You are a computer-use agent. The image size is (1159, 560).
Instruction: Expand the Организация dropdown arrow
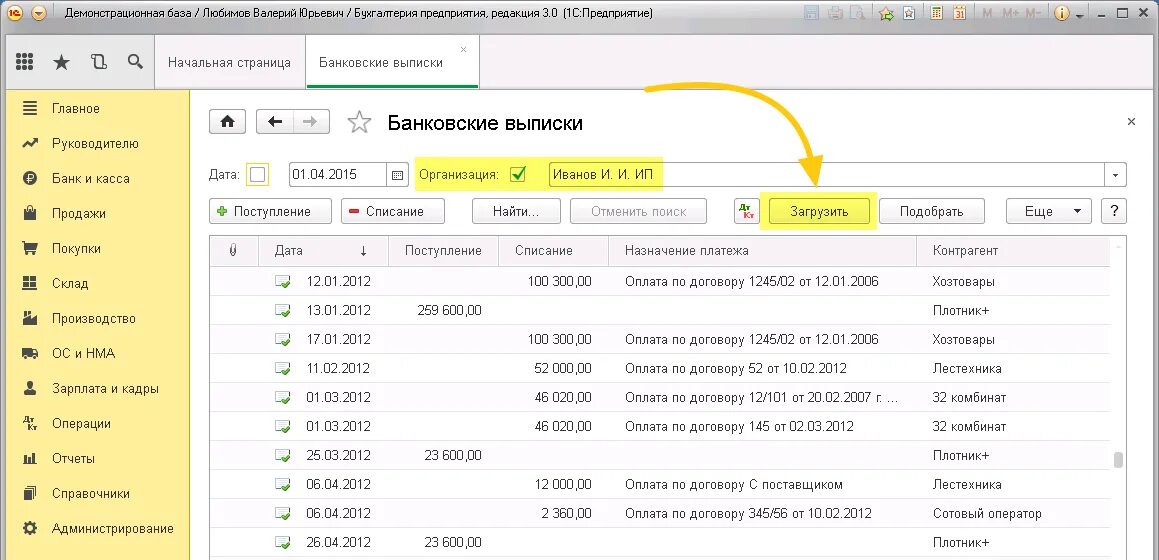point(1115,175)
